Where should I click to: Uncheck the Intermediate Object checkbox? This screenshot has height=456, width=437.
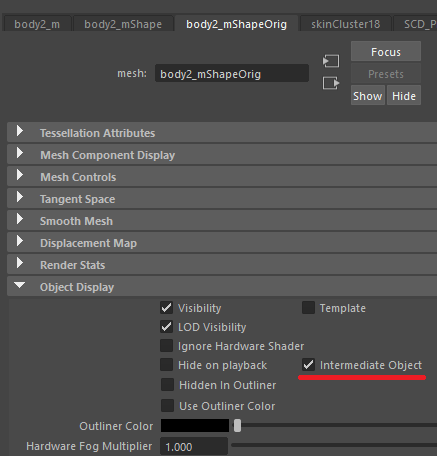coord(308,365)
